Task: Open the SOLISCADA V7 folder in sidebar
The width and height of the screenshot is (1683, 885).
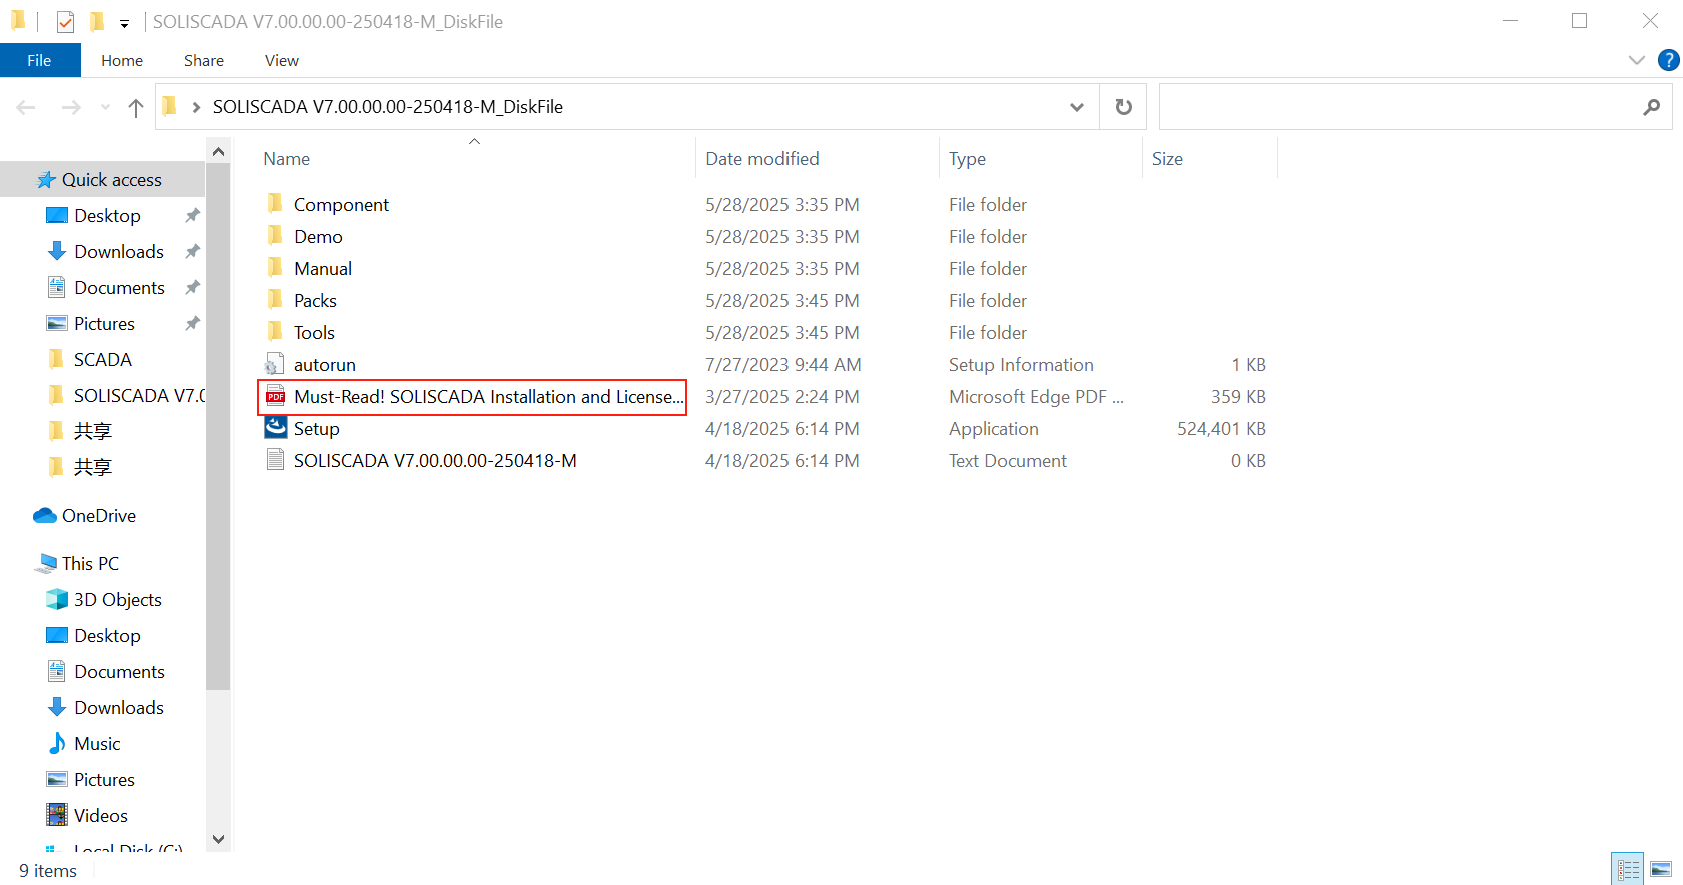Action: [x=139, y=396]
